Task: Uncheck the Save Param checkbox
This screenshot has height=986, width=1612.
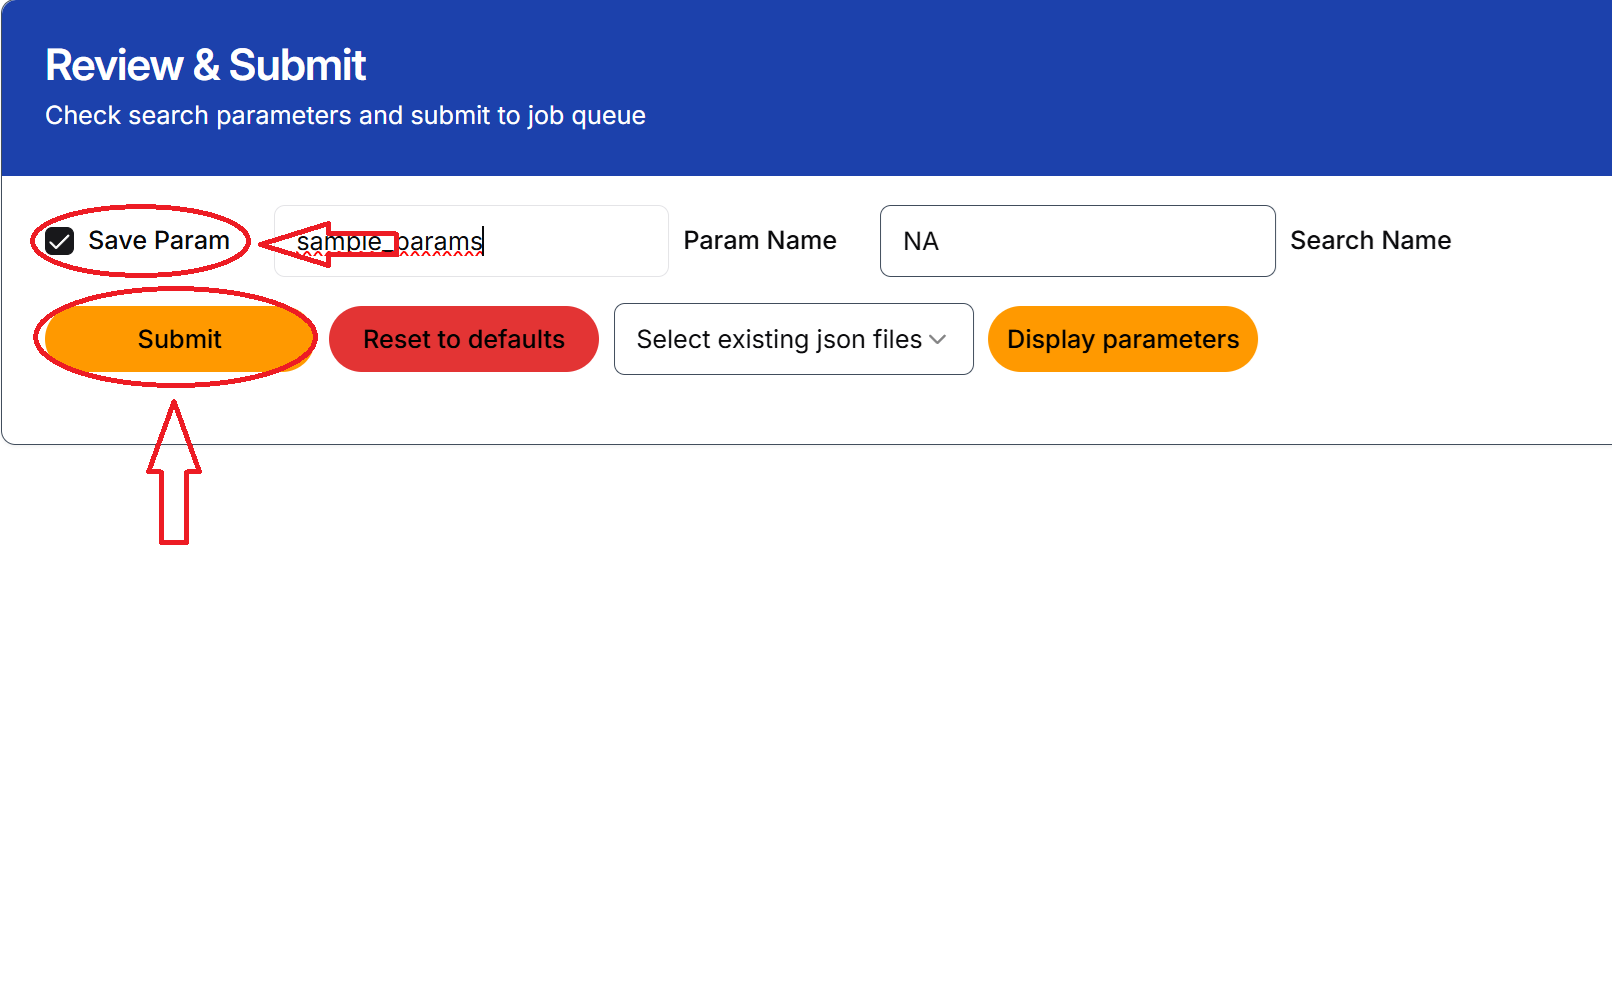Action: pyautogui.click(x=60, y=241)
